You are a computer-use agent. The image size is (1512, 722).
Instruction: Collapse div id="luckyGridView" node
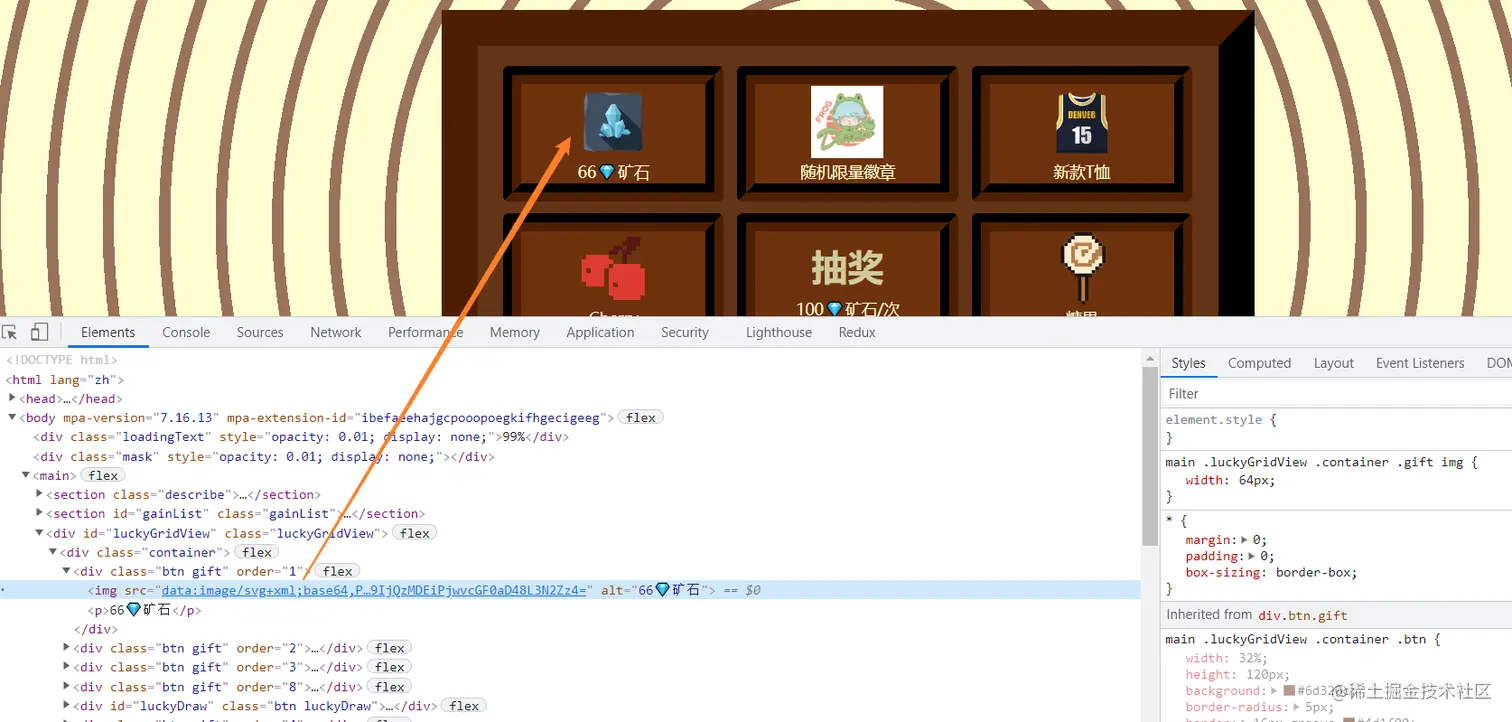39,533
